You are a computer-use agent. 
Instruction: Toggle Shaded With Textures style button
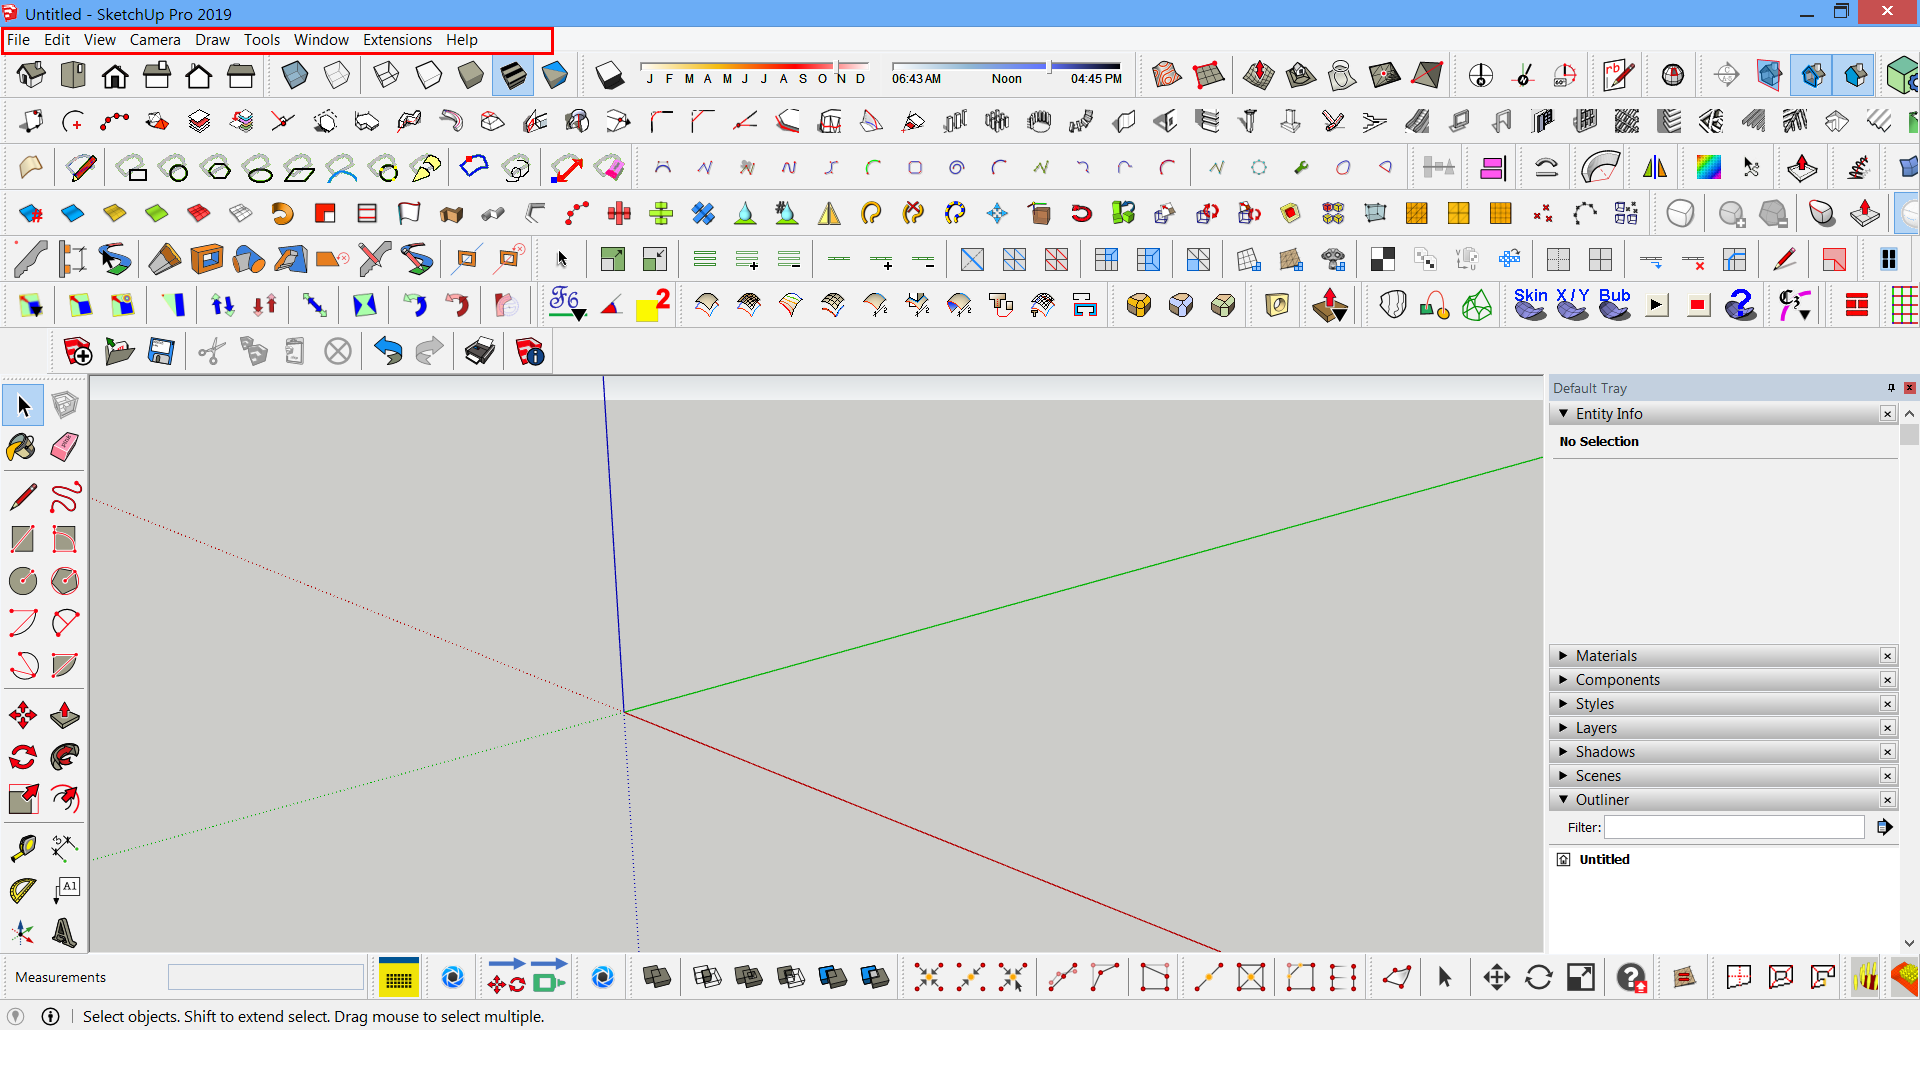point(513,75)
